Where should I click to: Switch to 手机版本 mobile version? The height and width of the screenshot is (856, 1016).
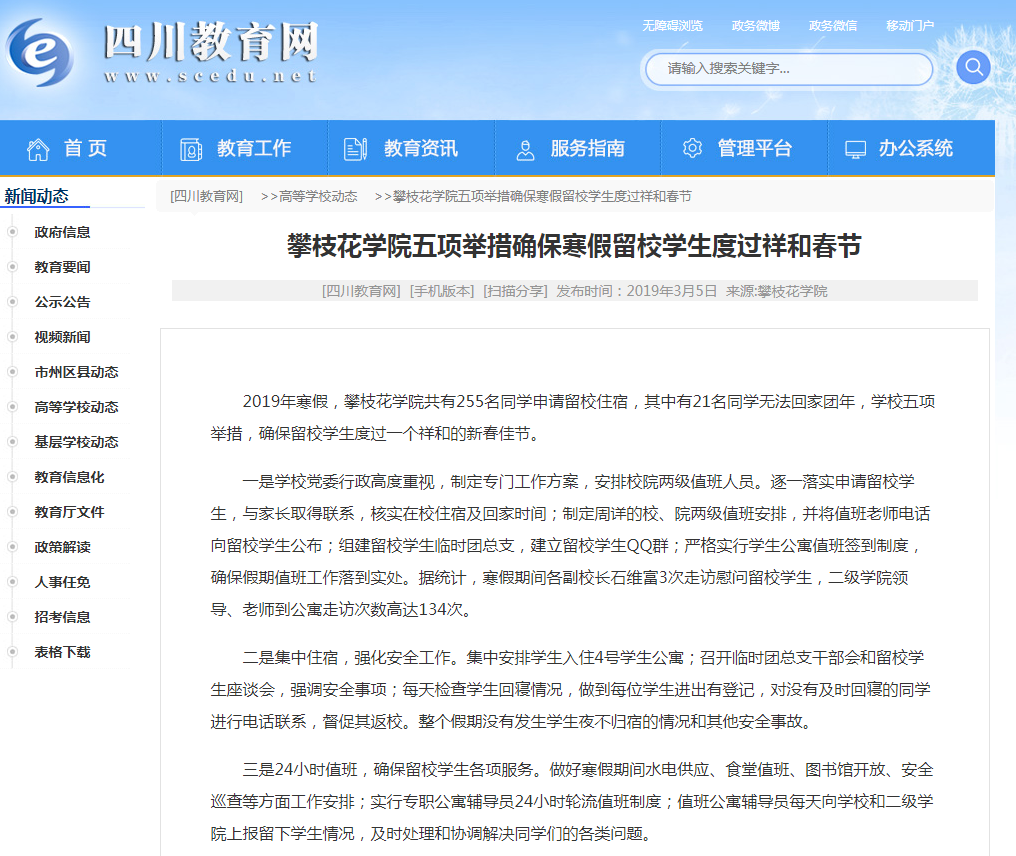pyautogui.click(x=442, y=291)
